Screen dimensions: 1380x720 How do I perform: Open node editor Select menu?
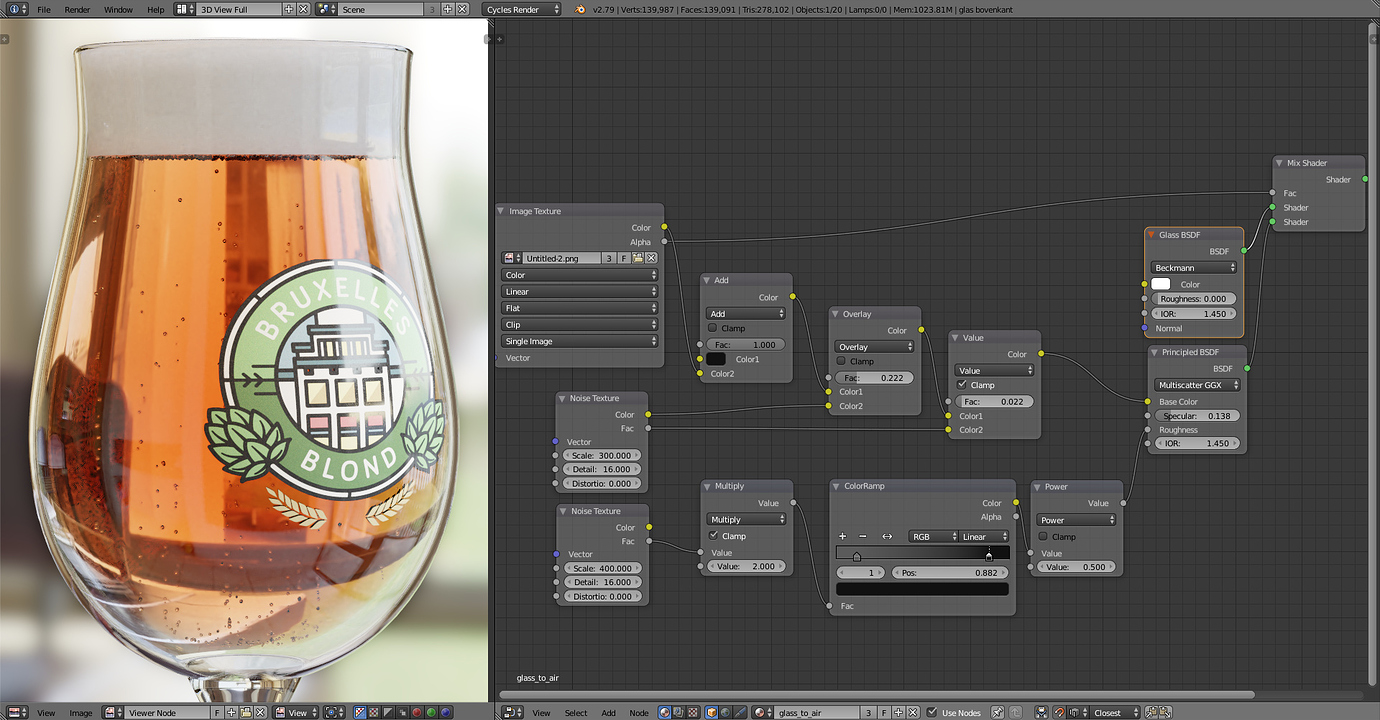[576, 712]
